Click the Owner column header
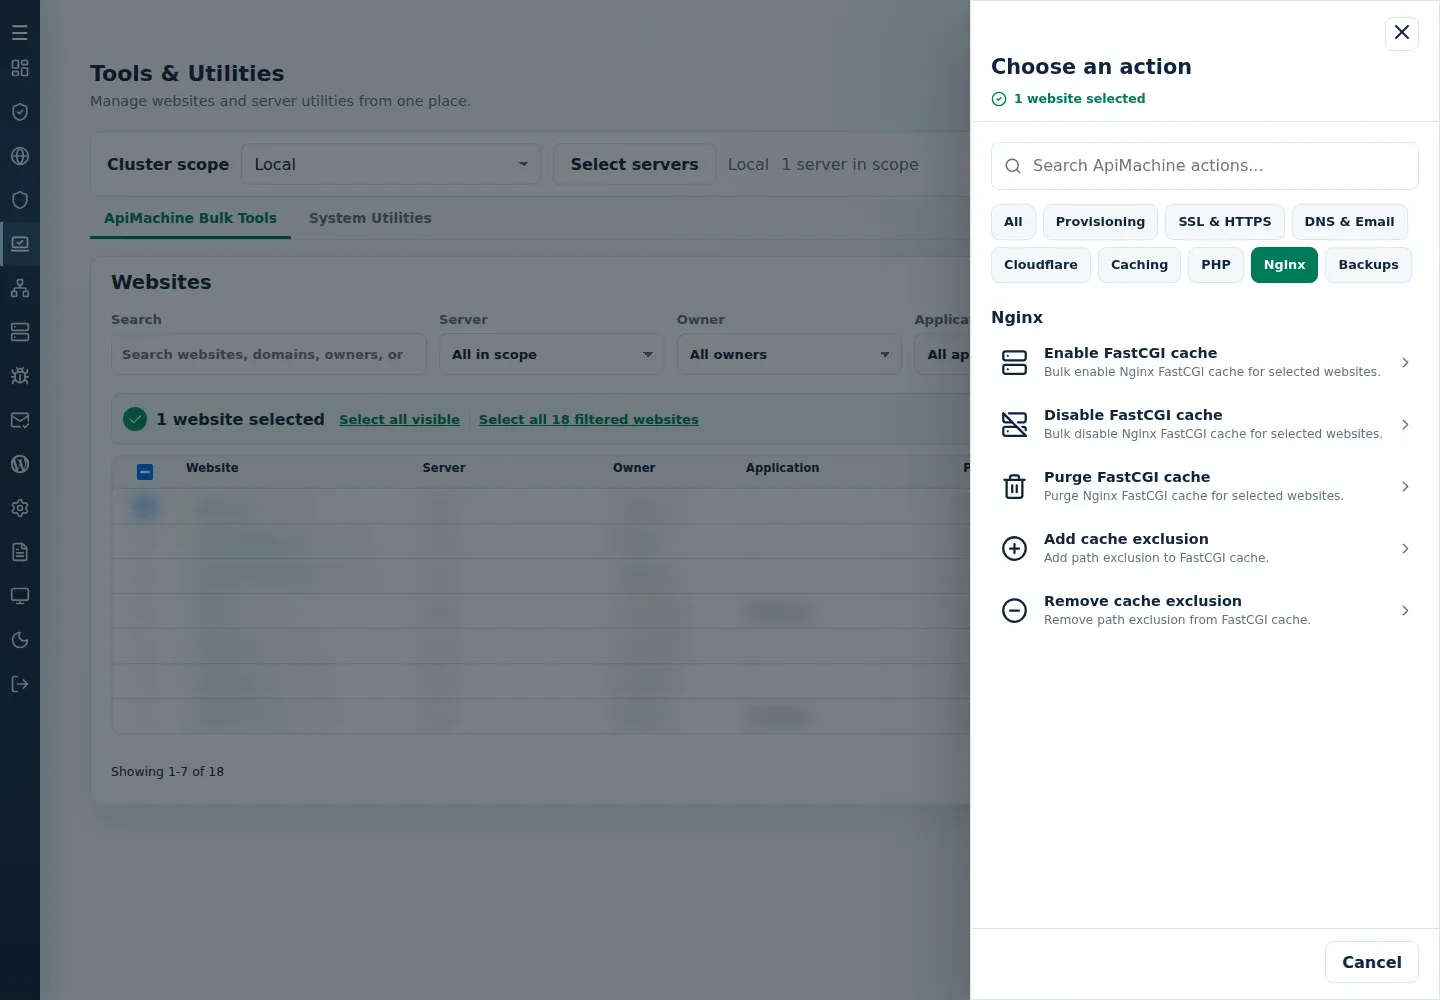This screenshot has height=1000, width=1440. point(634,468)
